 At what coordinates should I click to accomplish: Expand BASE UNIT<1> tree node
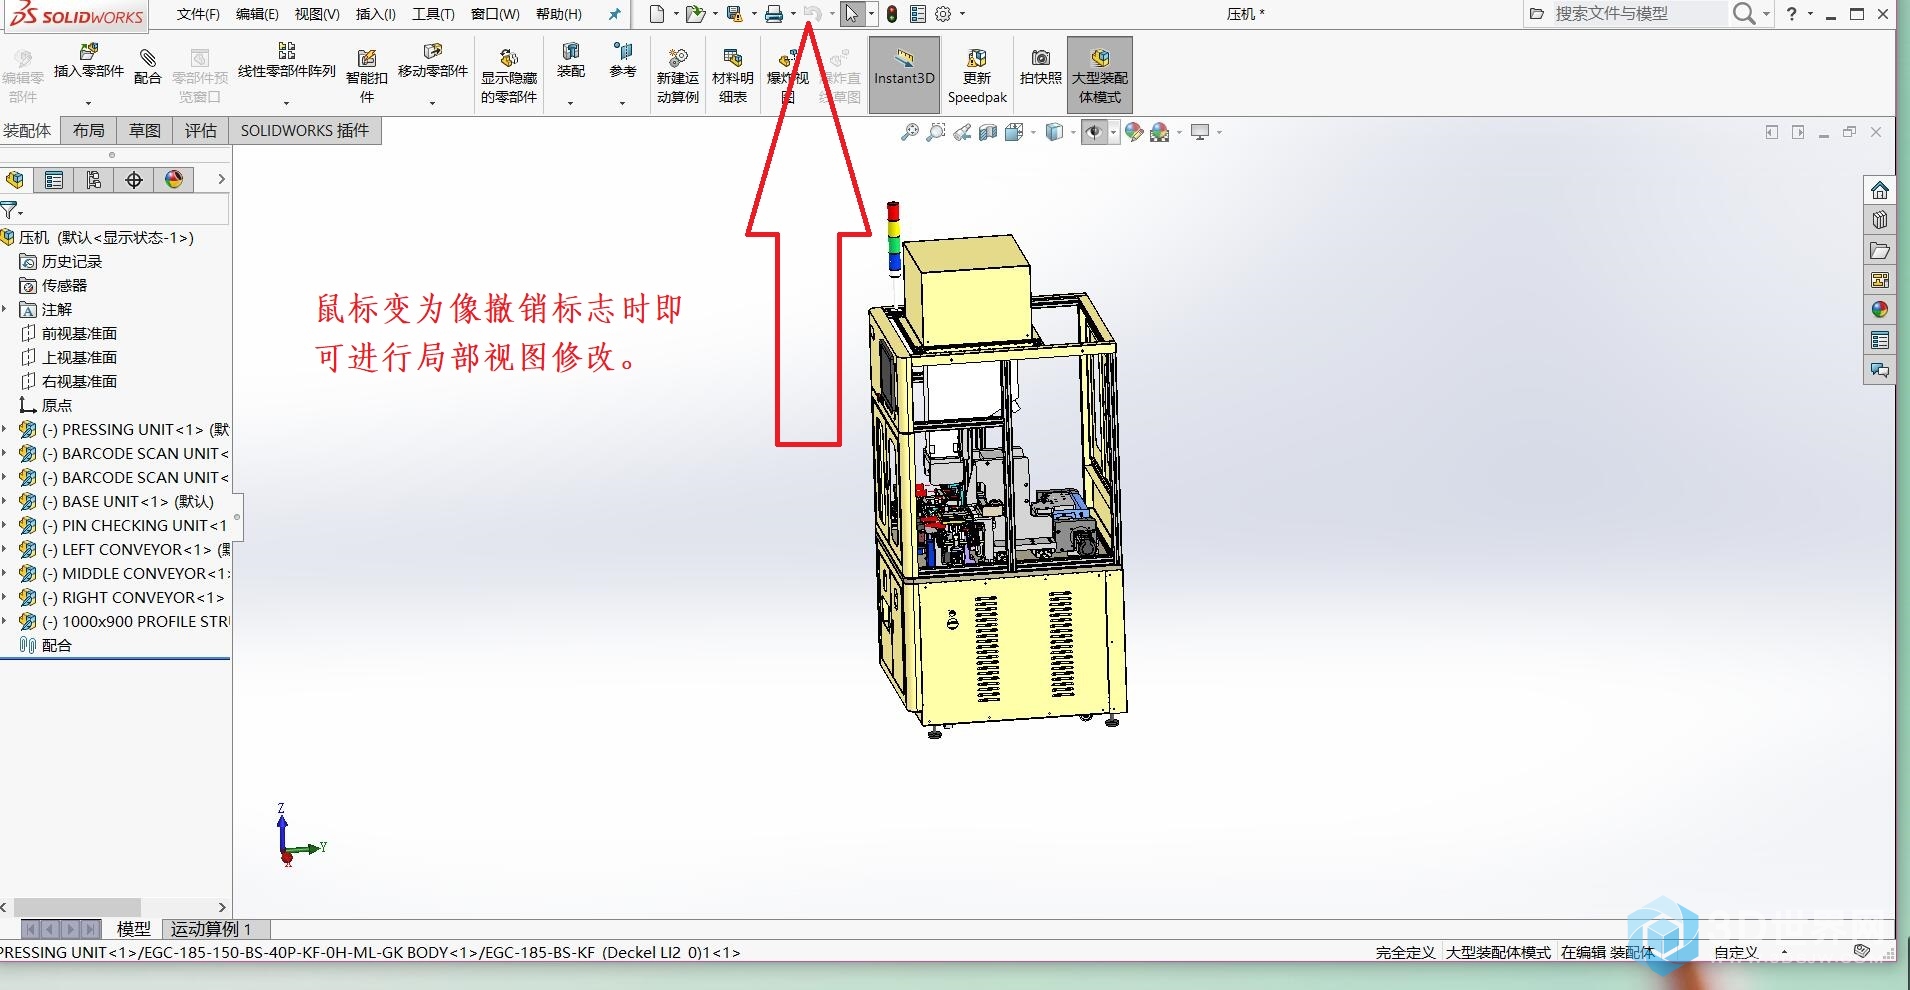point(5,502)
